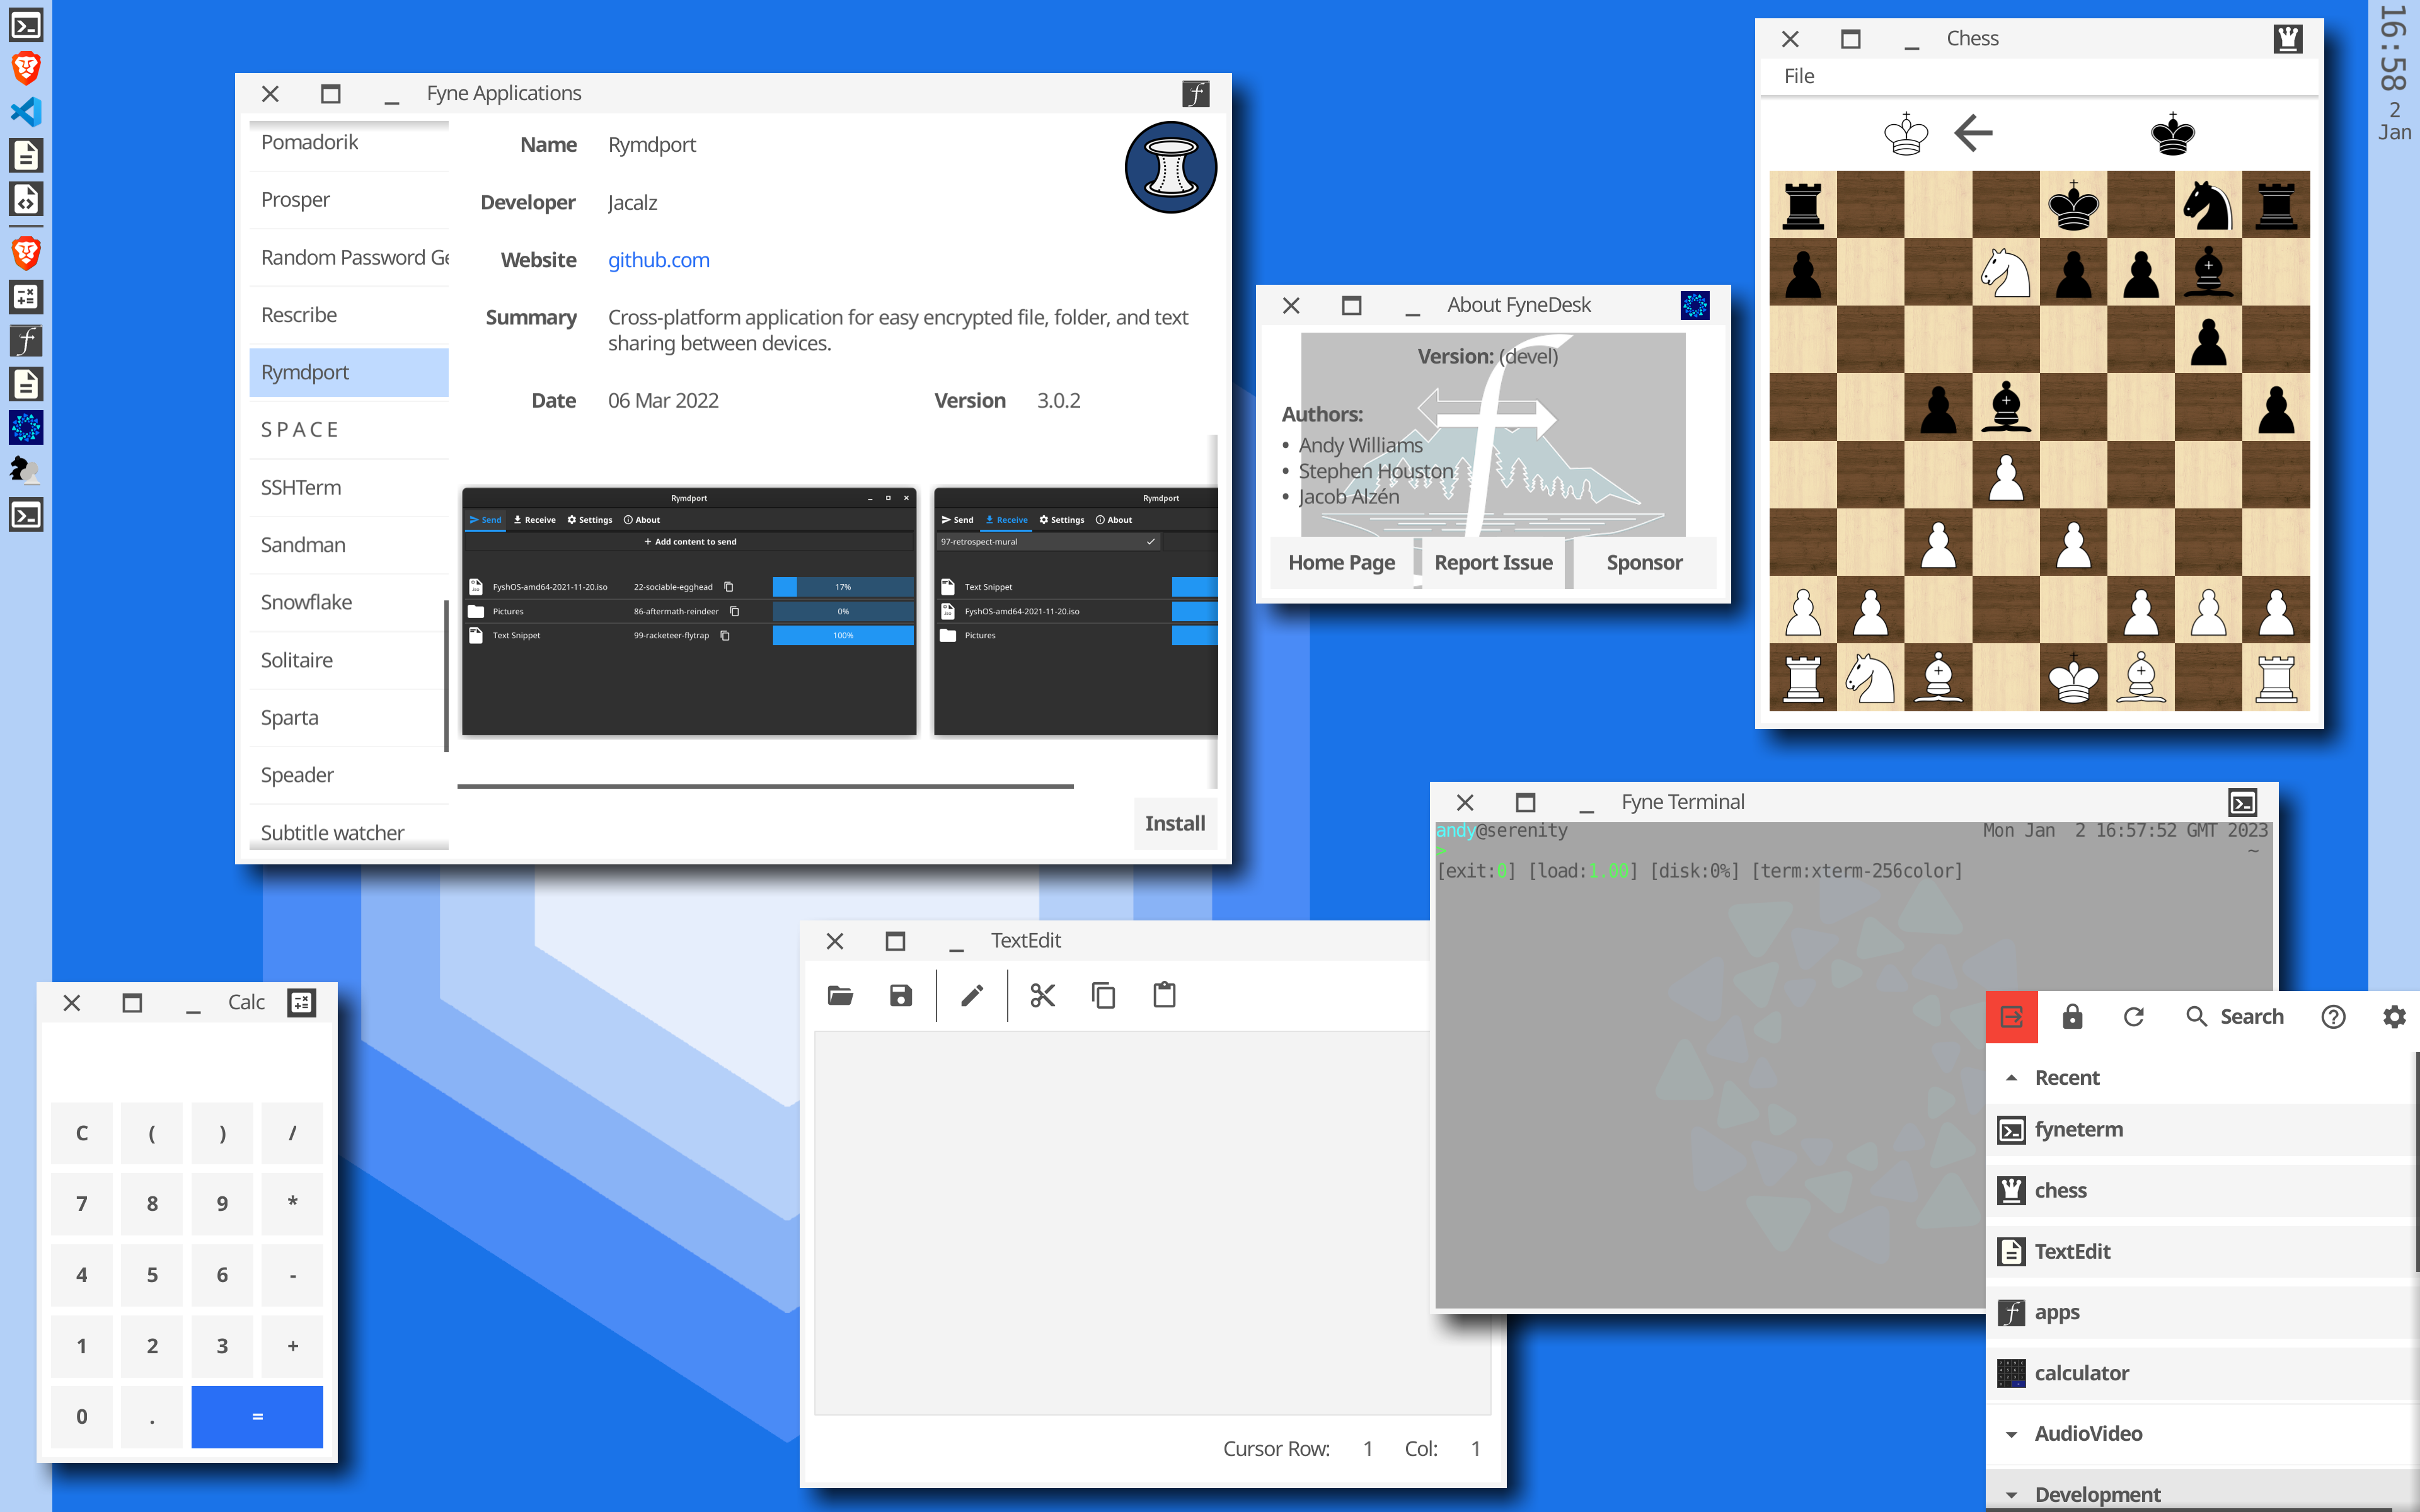Click the black knight on the back rank
Image resolution: width=2420 pixels, height=1512 pixels.
point(2208,204)
